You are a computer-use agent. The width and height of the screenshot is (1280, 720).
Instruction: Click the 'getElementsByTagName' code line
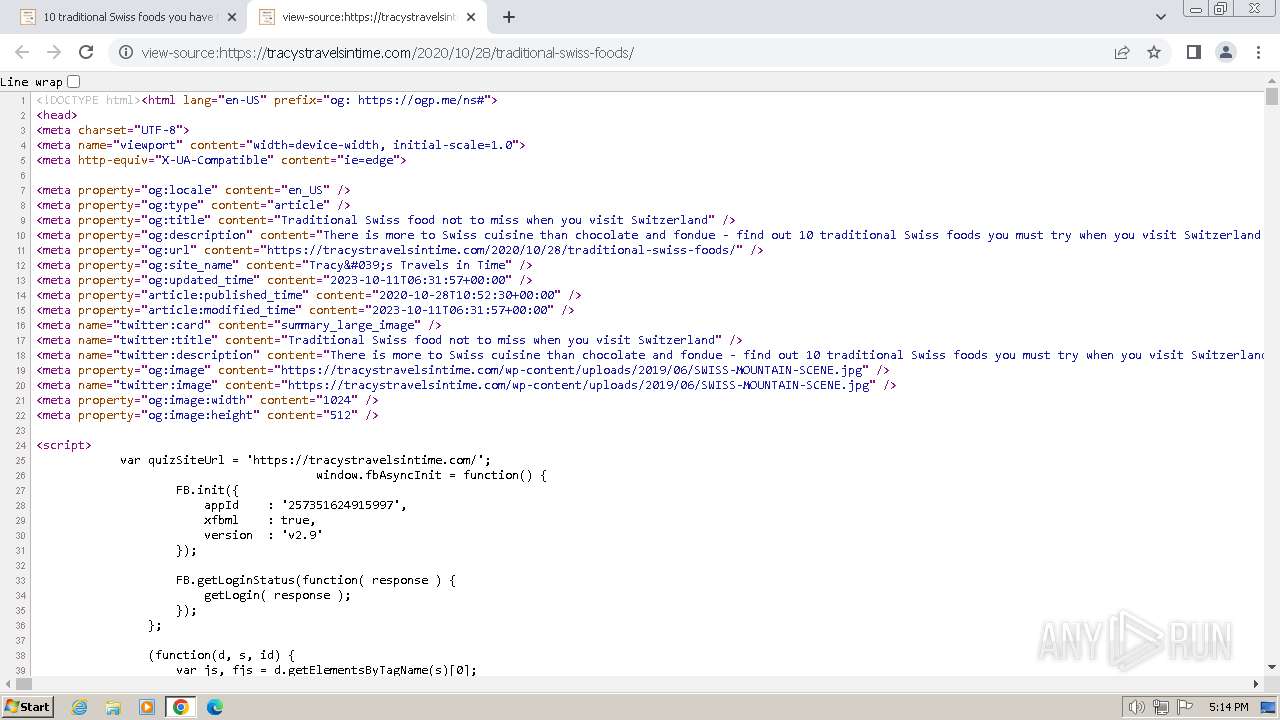(x=326, y=670)
